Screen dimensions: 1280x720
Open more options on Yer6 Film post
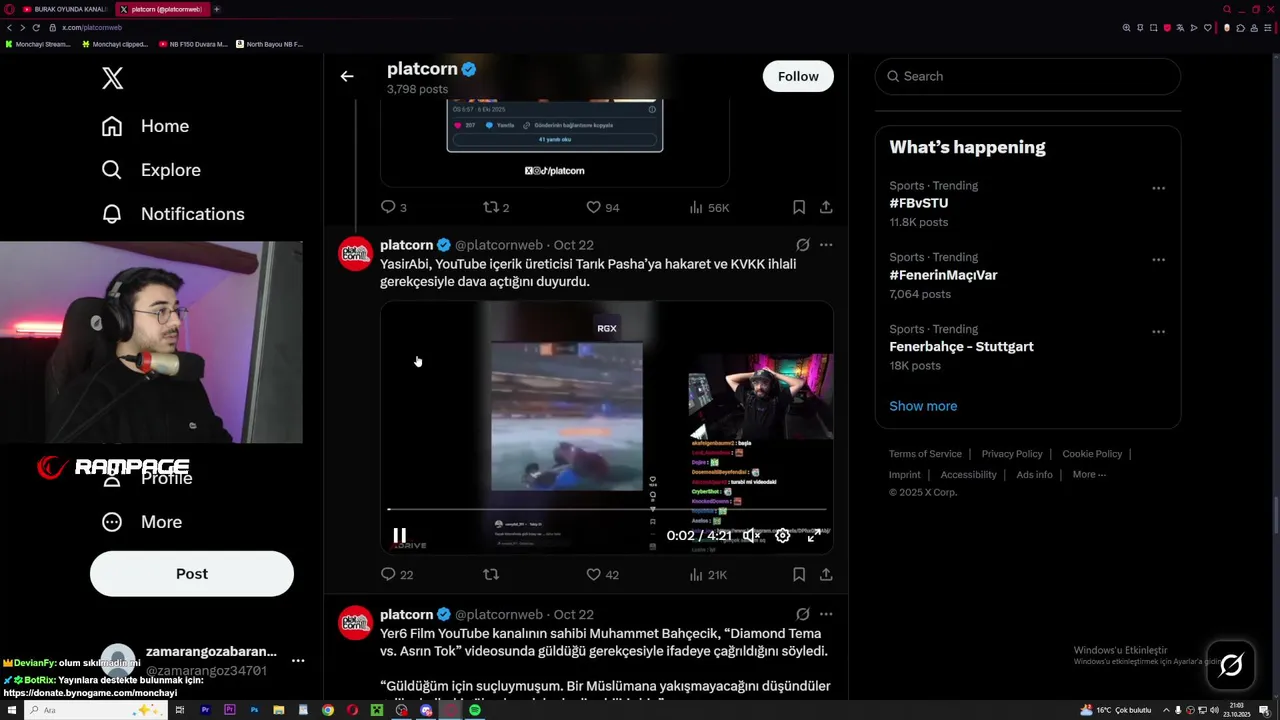[x=826, y=614]
